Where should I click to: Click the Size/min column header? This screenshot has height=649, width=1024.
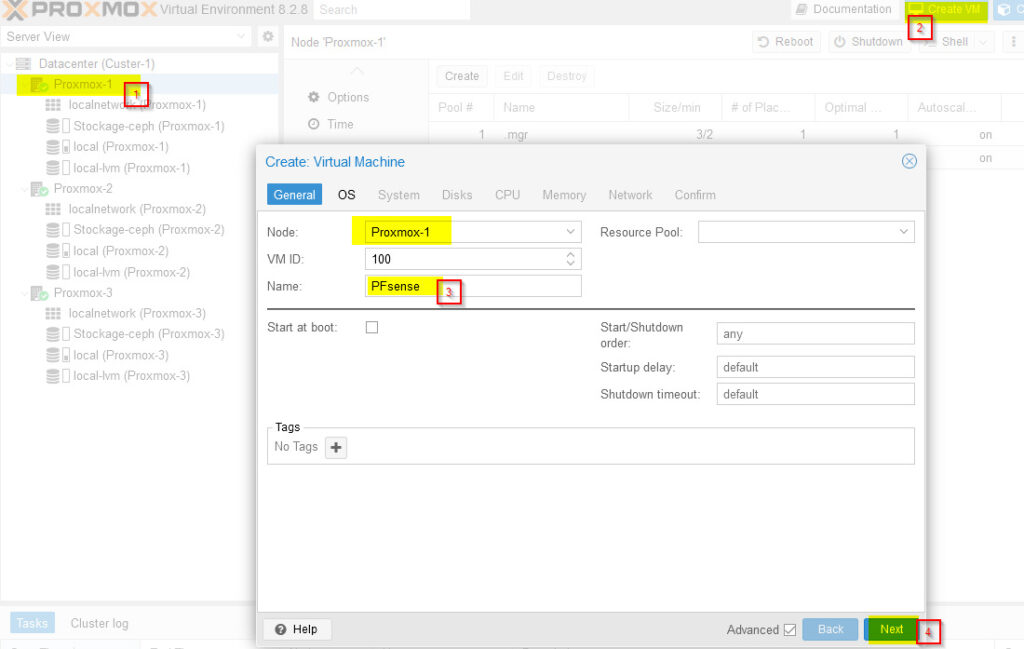click(675, 108)
